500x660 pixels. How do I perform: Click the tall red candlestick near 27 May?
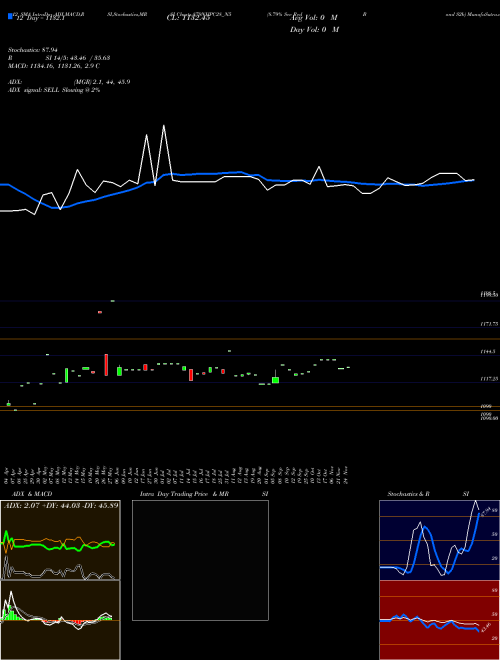tap(106, 365)
